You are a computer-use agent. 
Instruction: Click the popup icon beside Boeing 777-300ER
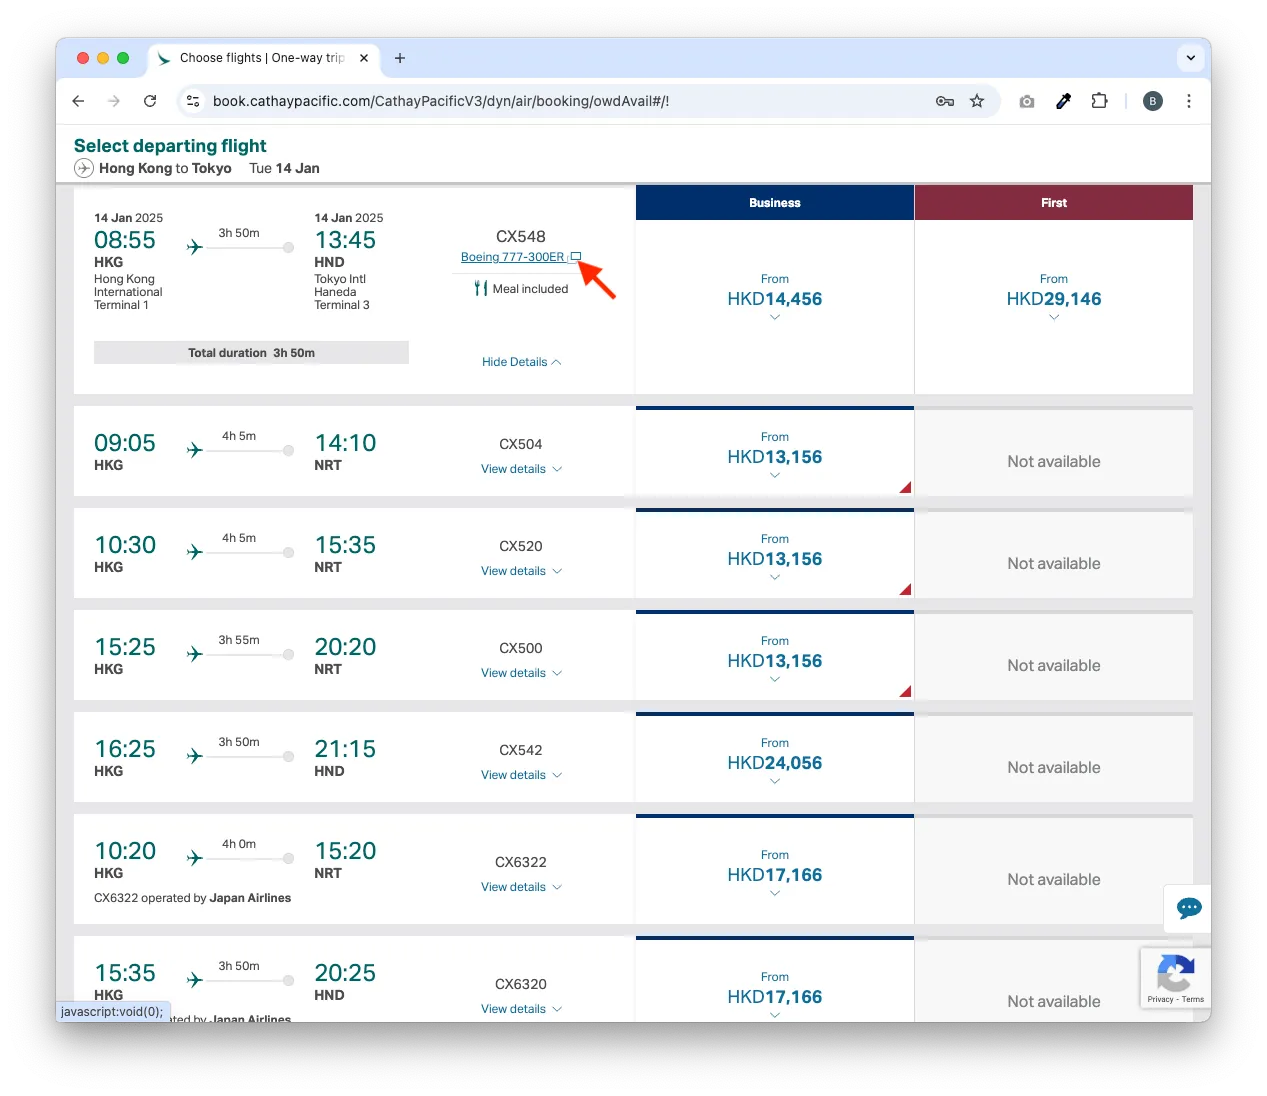pos(575,257)
